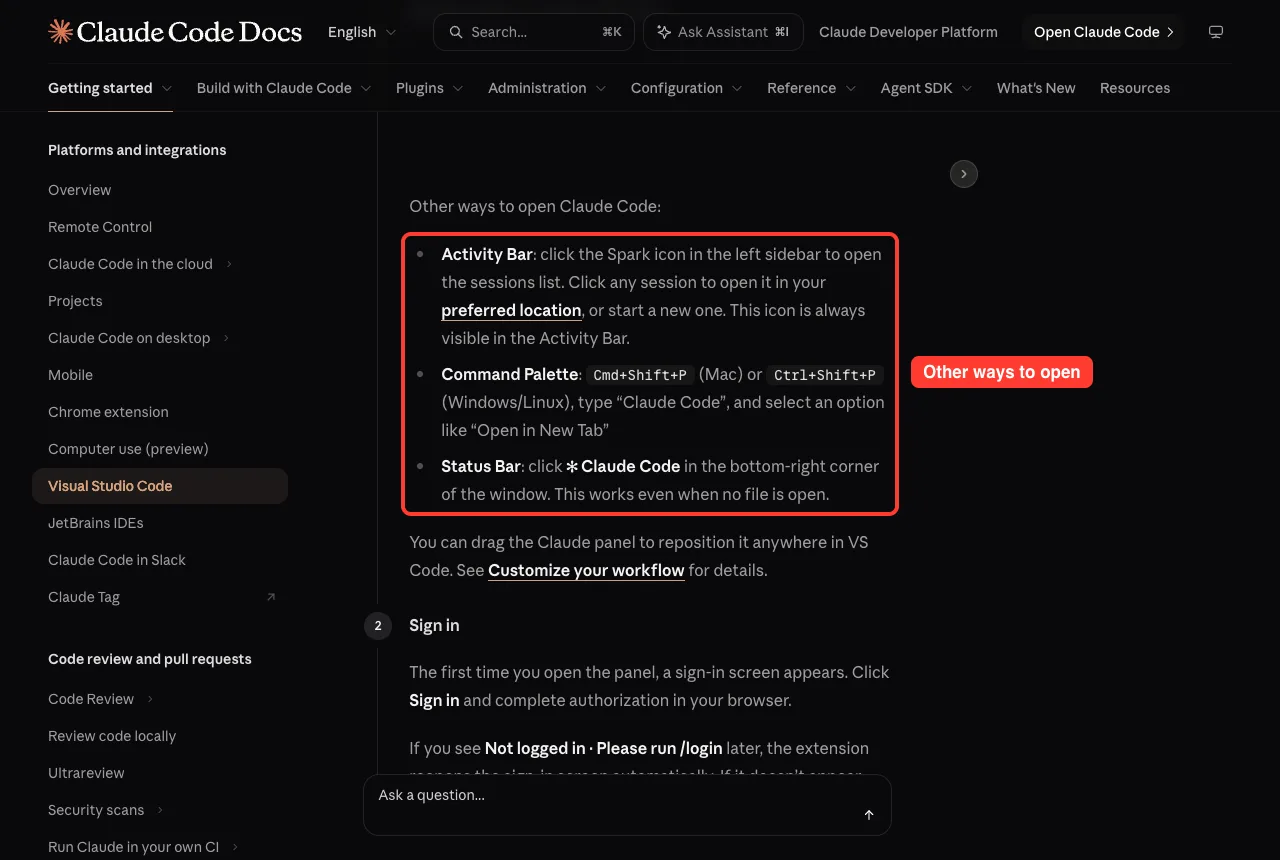Open the Reference dropdown menu
This screenshot has width=1280, height=860.
pos(812,88)
